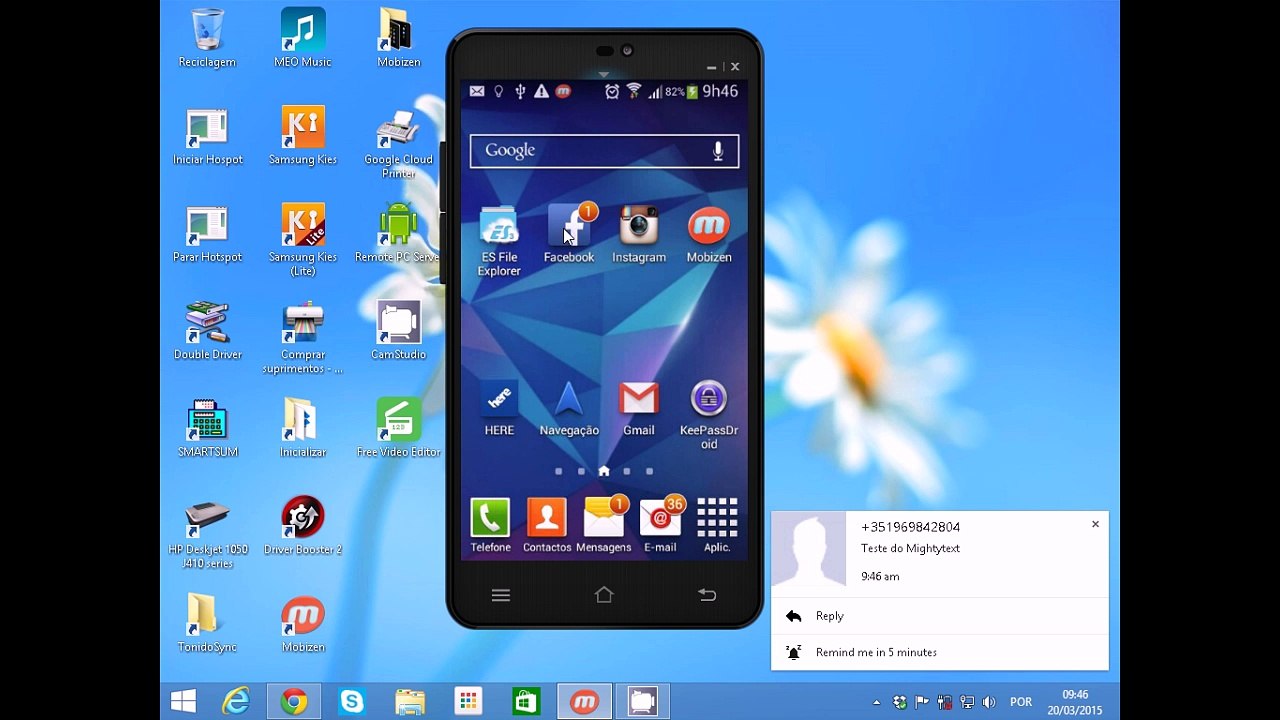
Task: Click the contact avatar in the notification
Action: click(x=809, y=549)
